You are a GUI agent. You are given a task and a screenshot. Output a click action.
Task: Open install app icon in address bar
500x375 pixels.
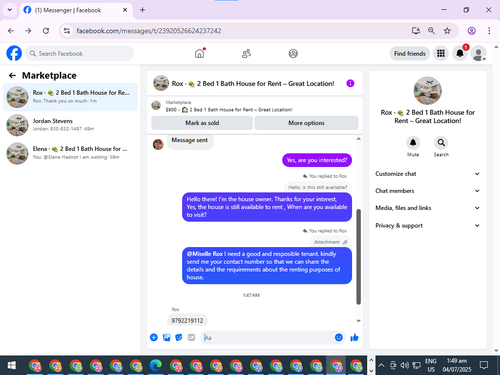(416, 31)
